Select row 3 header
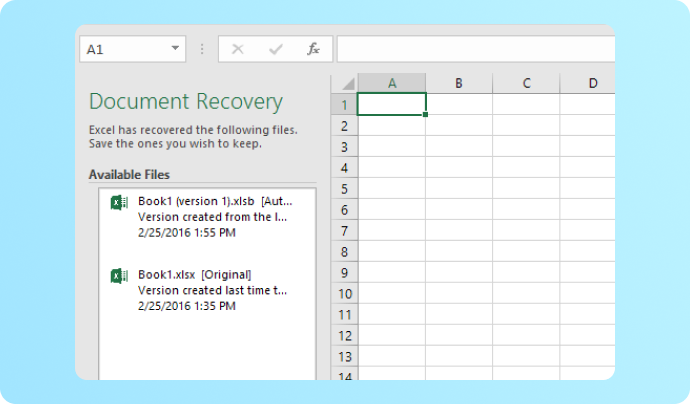This screenshot has width=690, height=404. coord(344,147)
